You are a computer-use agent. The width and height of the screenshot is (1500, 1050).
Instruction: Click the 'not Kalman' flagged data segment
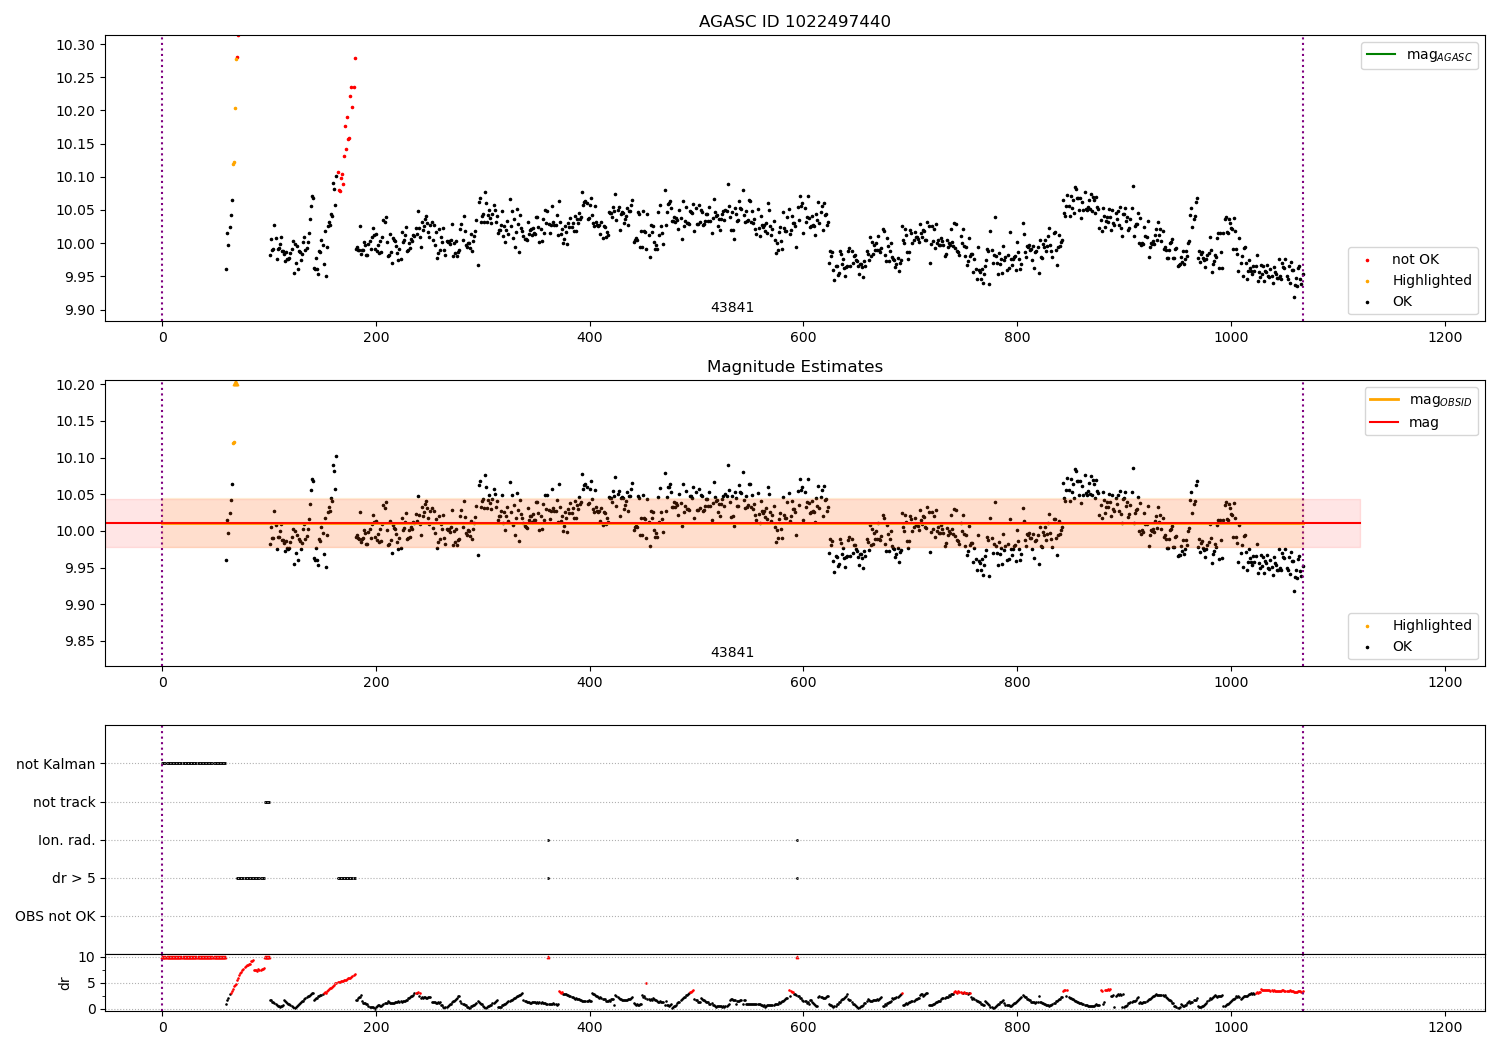tap(194, 763)
